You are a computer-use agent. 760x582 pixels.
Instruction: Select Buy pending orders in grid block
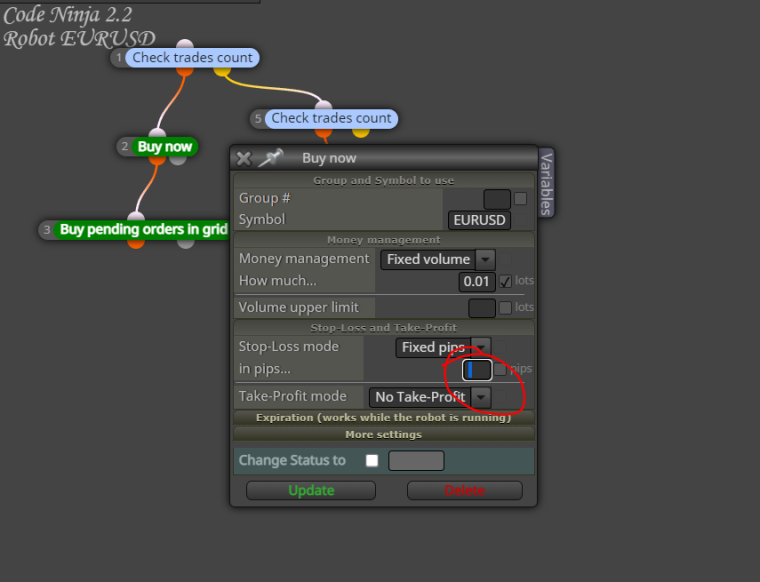[x=143, y=229]
